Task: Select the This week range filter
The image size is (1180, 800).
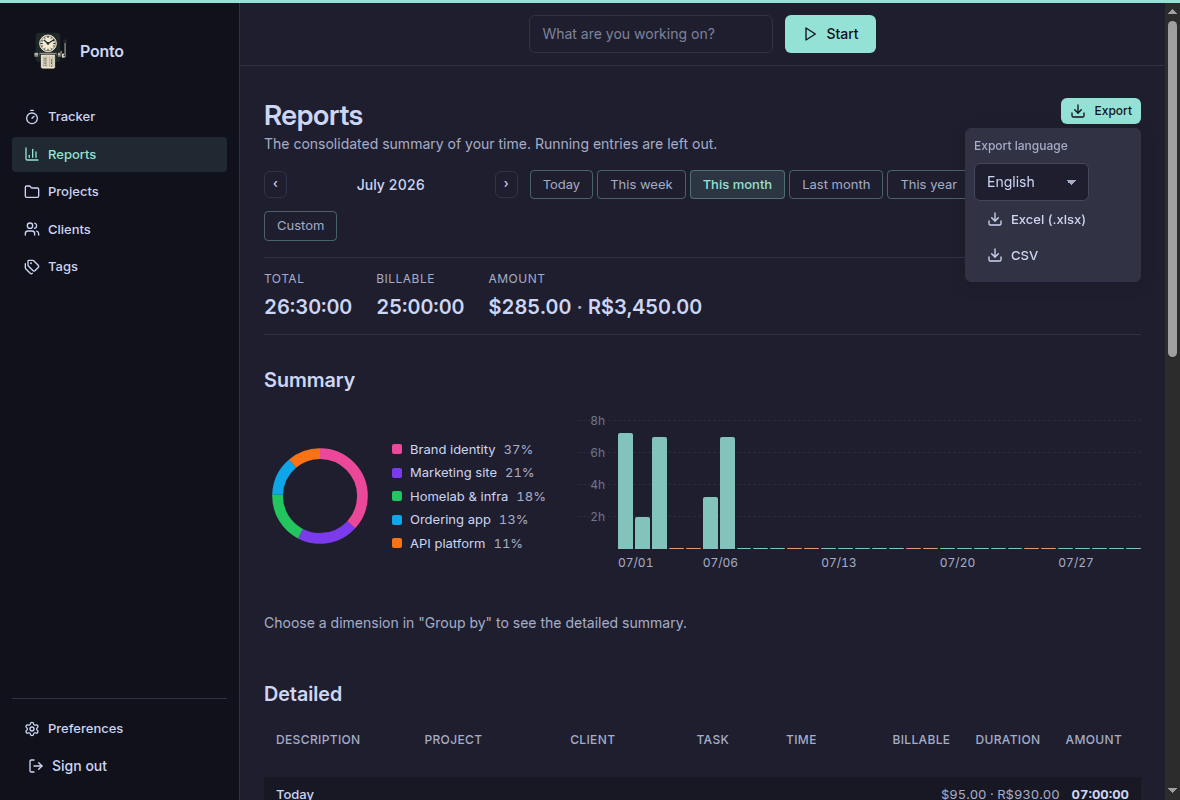Action: (x=641, y=184)
